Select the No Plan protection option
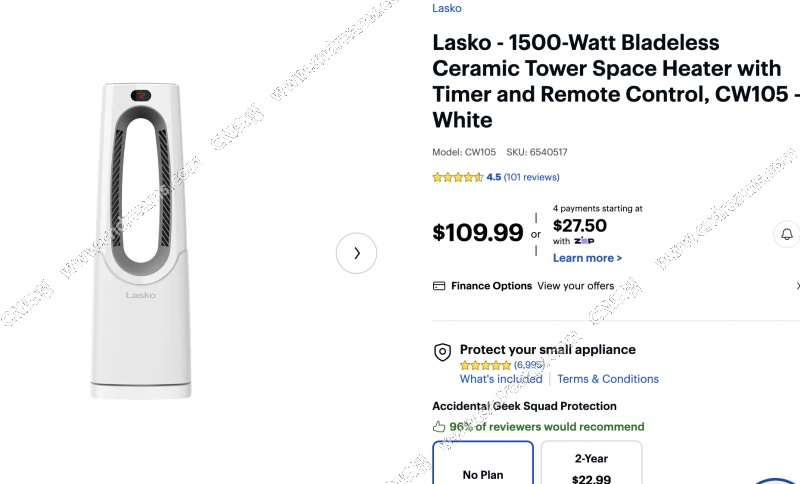Viewport: 800px width, 484px height. (x=483, y=465)
